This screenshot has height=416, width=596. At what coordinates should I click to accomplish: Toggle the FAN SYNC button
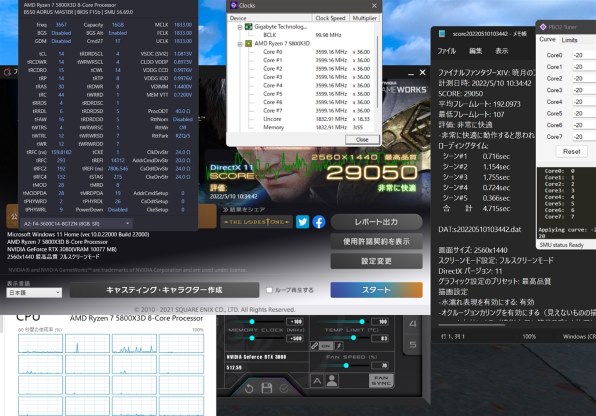(381, 381)
